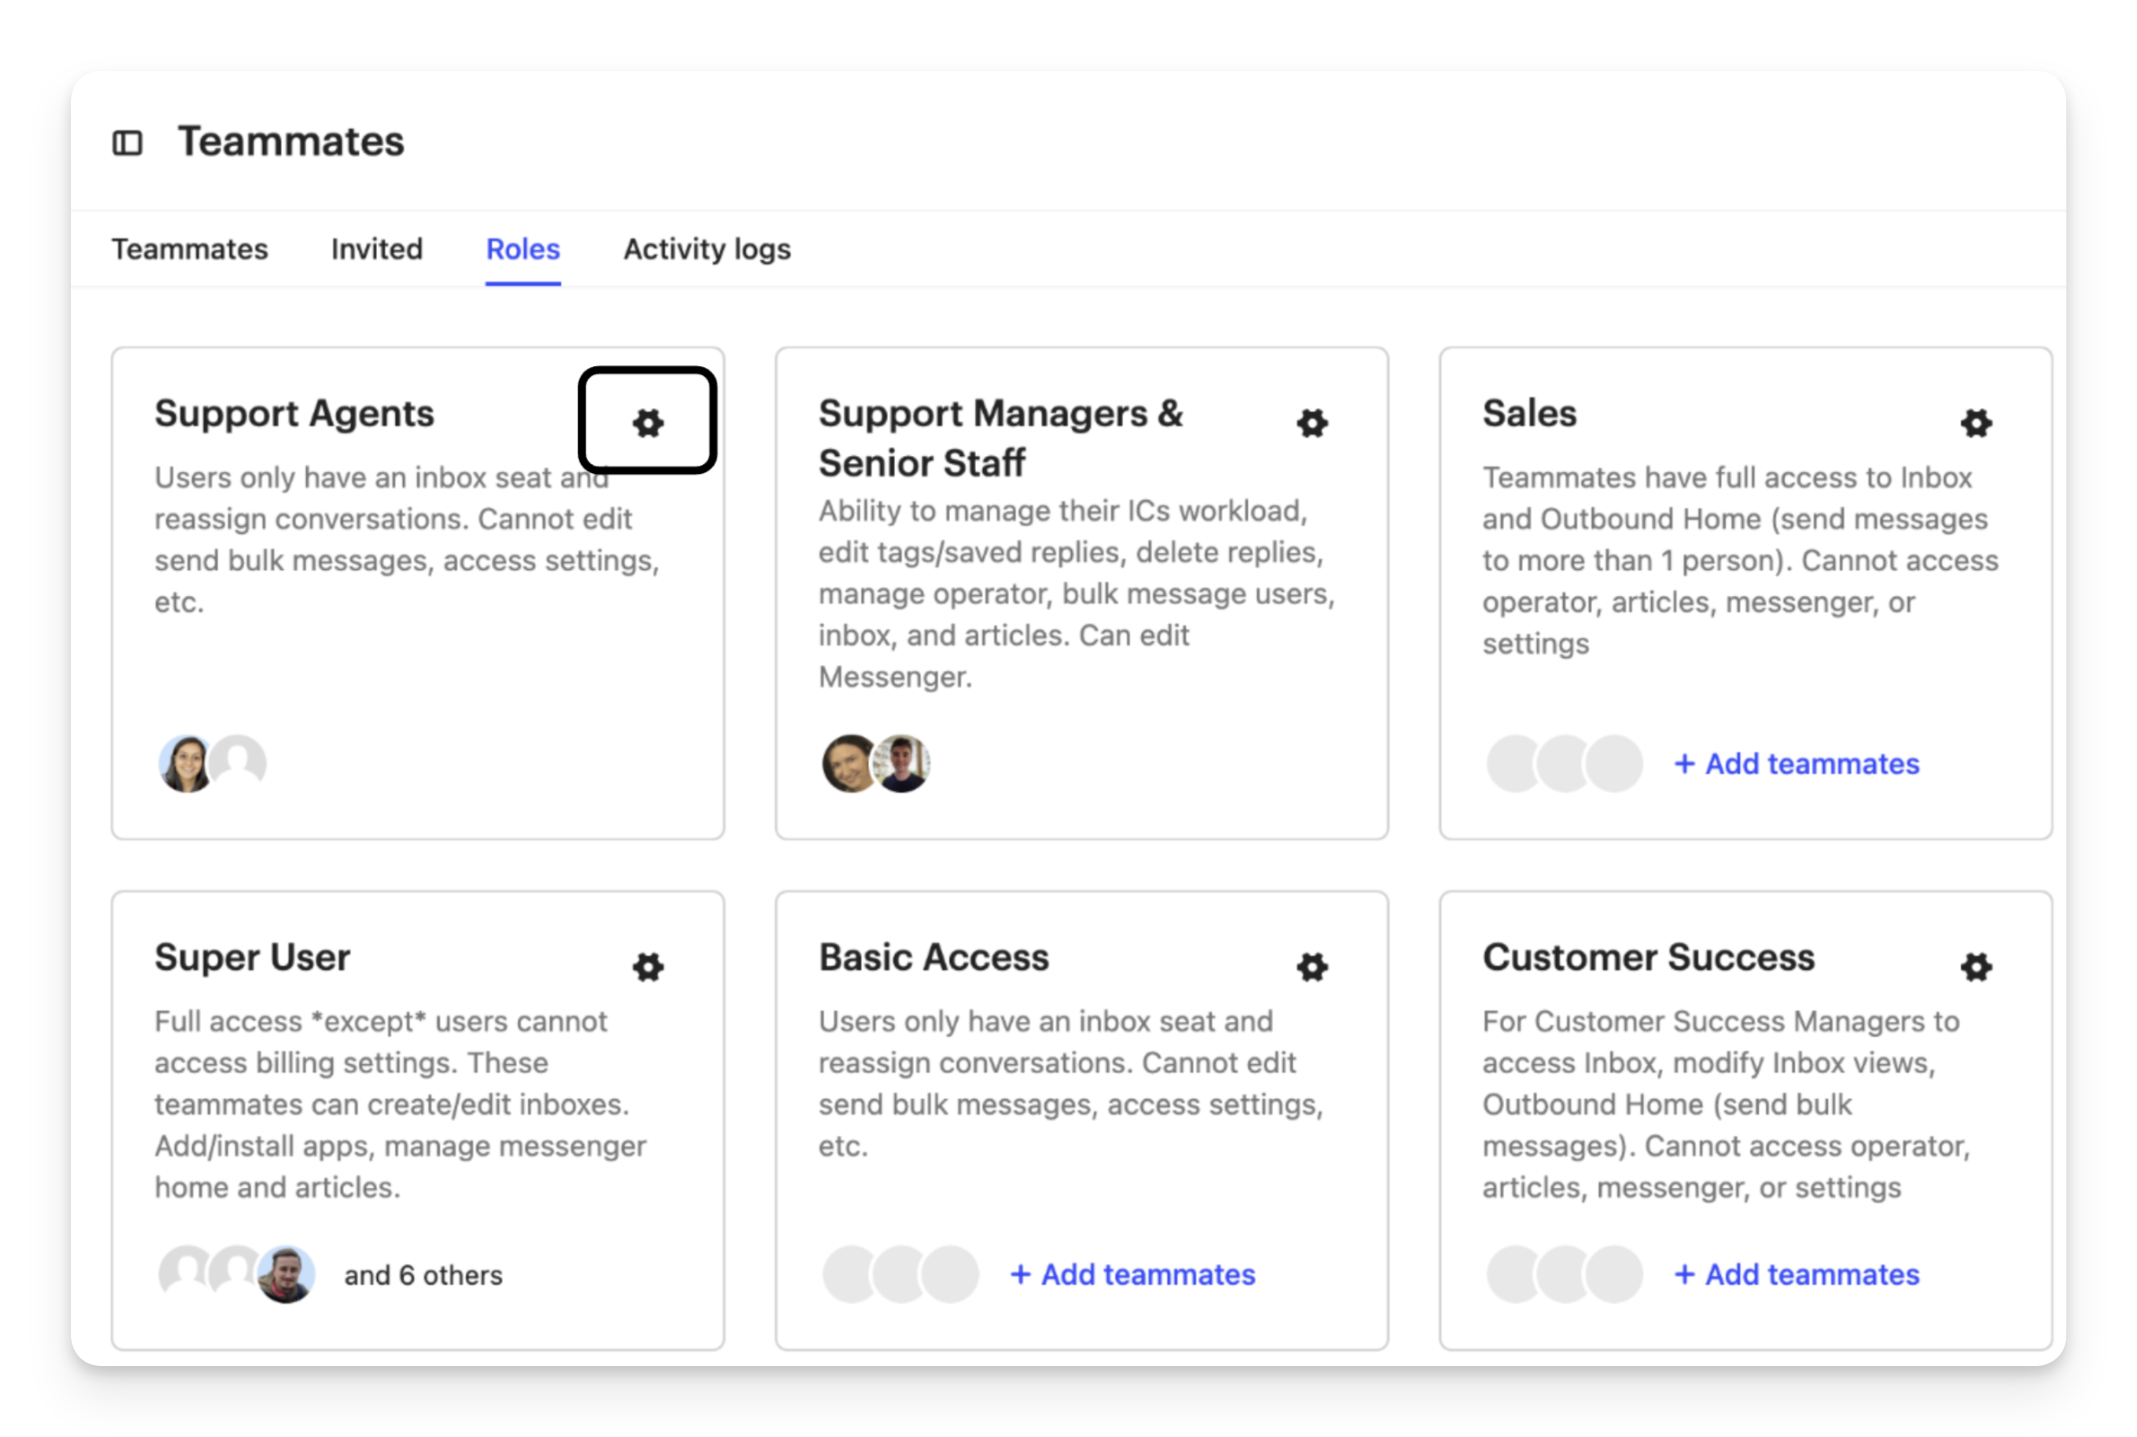Viewport: 2137px width, 1437px height.
Task: Add teammates to Basic Access role
Action: [1133, 1275]
